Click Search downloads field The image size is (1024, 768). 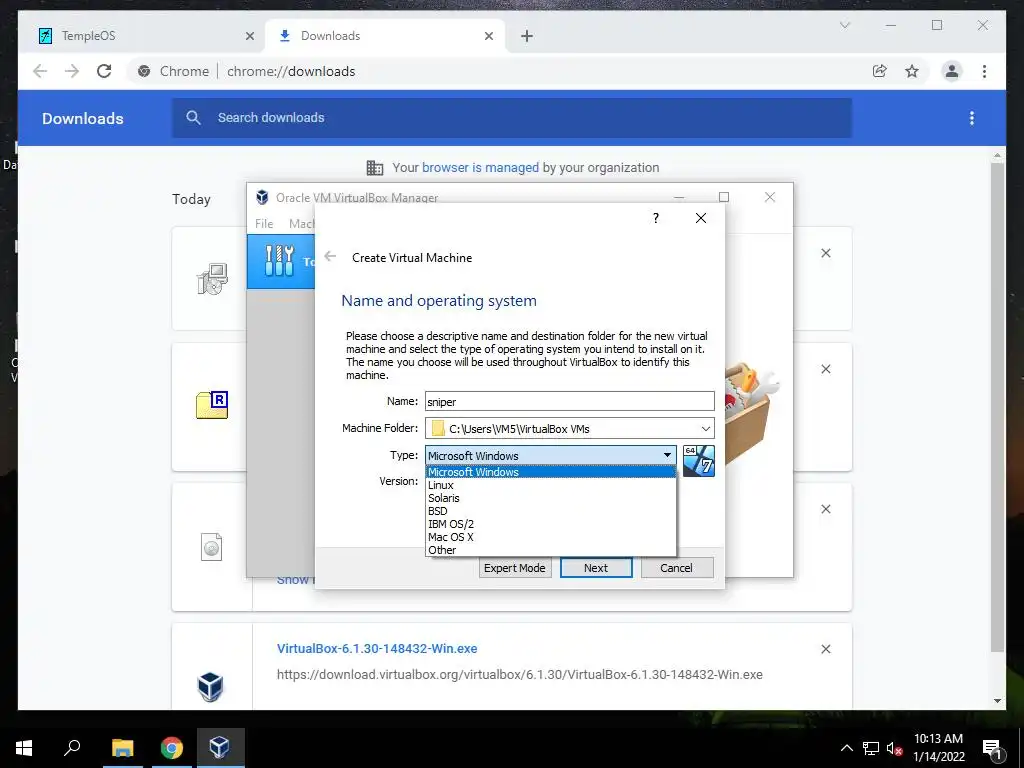[512, 118]
